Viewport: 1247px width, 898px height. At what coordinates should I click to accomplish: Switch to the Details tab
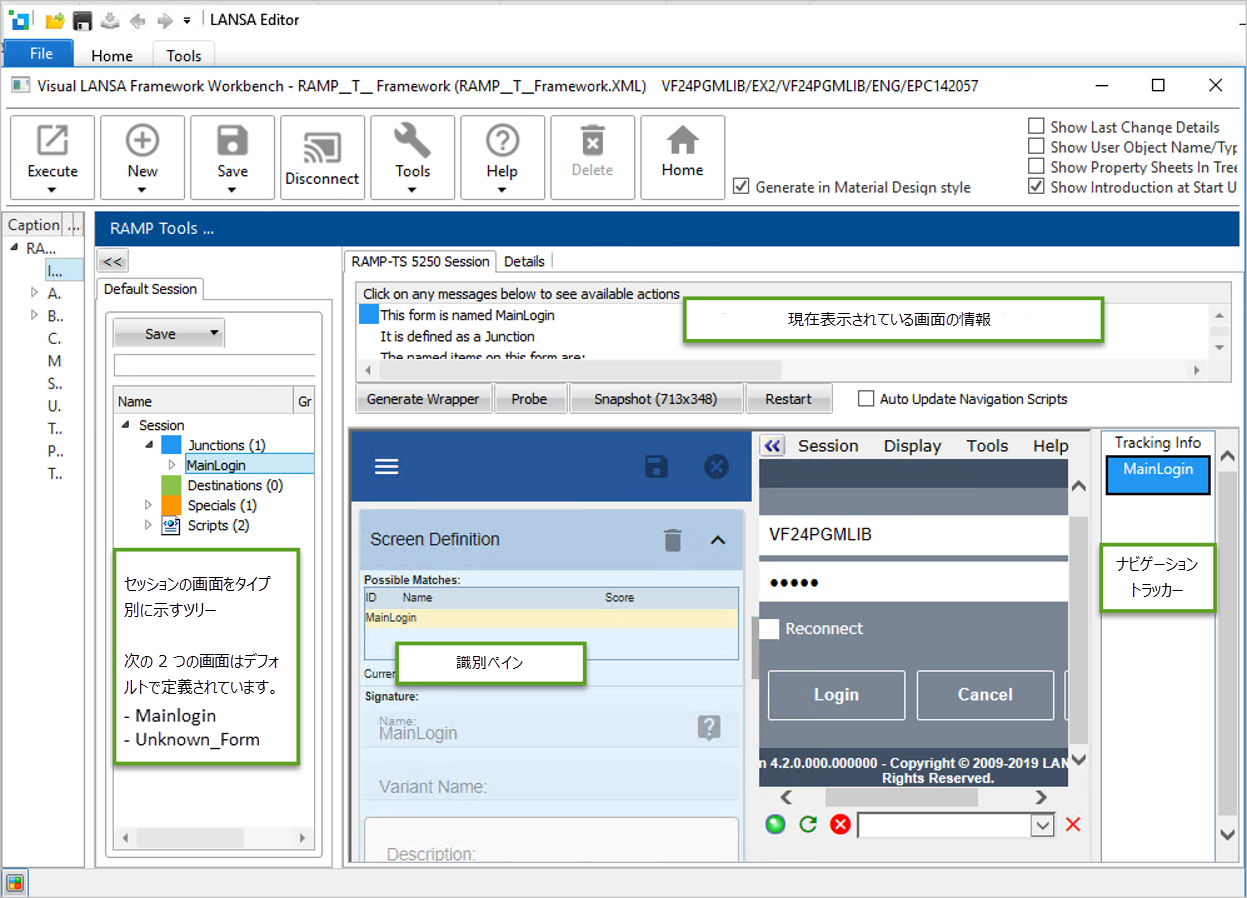tap(524, 261)
